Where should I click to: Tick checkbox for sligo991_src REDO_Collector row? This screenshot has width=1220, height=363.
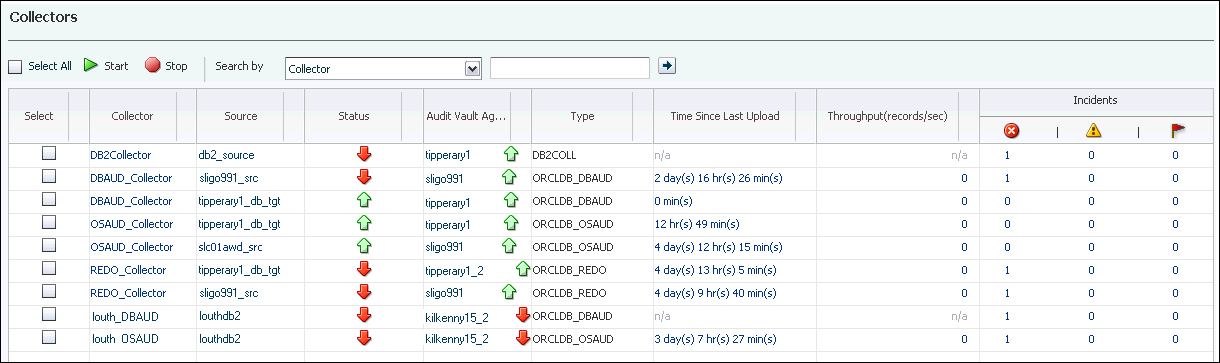point(48,292)
